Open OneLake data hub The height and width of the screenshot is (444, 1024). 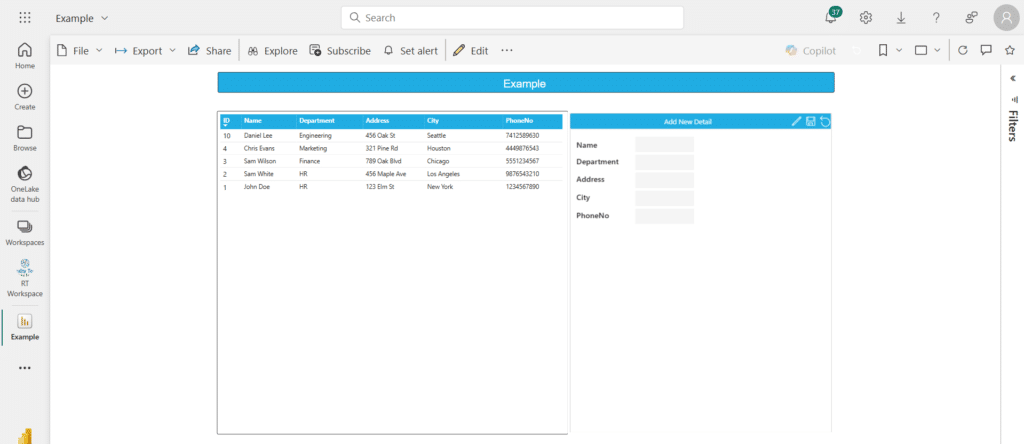point(25,184)
